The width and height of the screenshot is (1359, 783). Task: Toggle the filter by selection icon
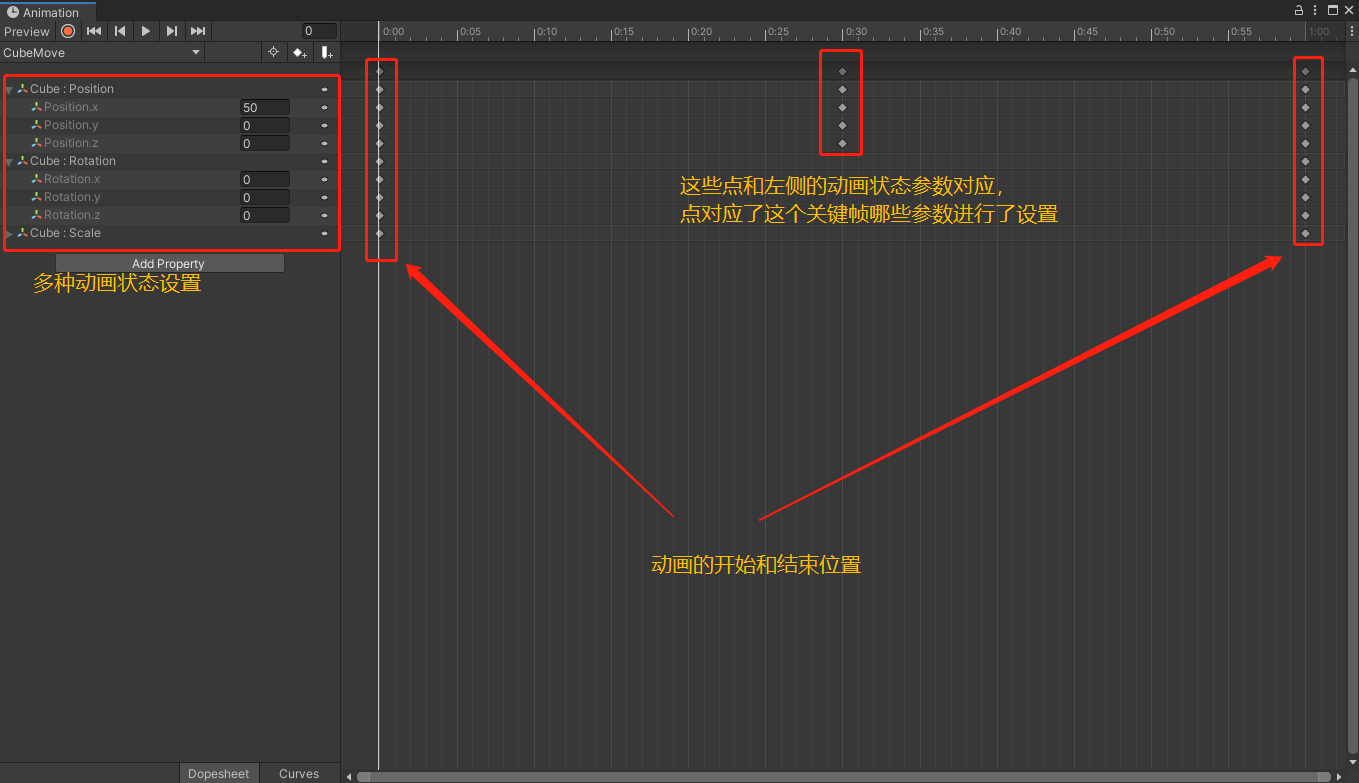click(x=273, y=52)
